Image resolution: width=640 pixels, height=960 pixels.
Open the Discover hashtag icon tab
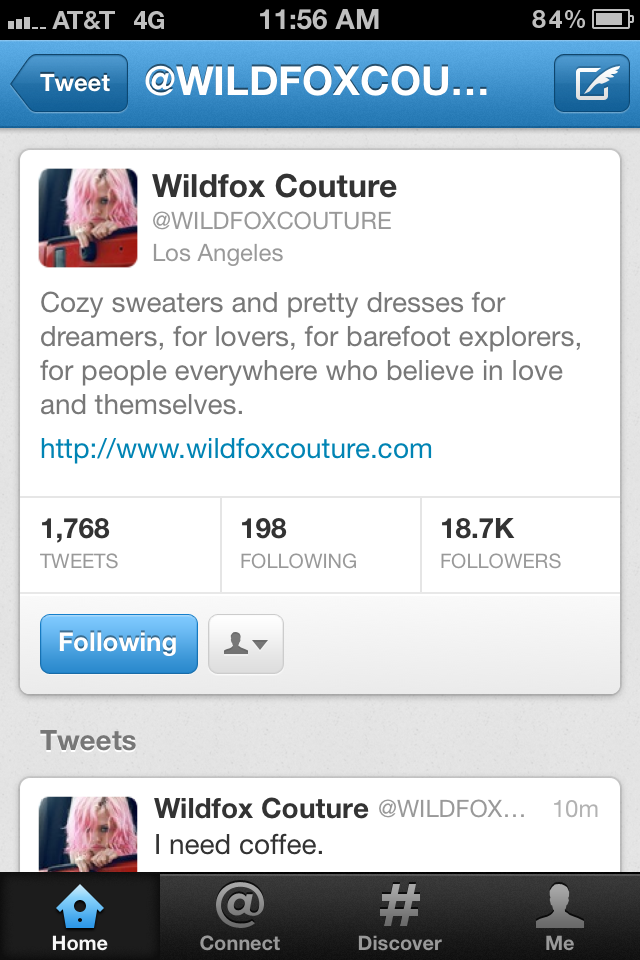399,917
